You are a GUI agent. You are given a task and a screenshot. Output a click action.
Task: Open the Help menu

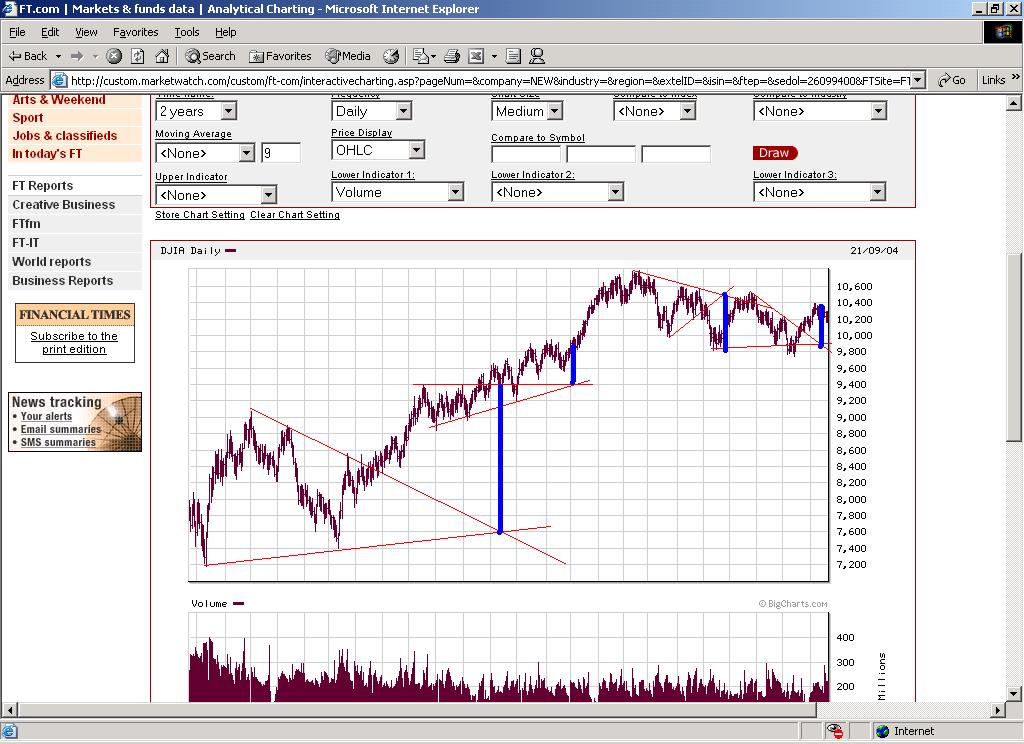click(x=225, y=32)
